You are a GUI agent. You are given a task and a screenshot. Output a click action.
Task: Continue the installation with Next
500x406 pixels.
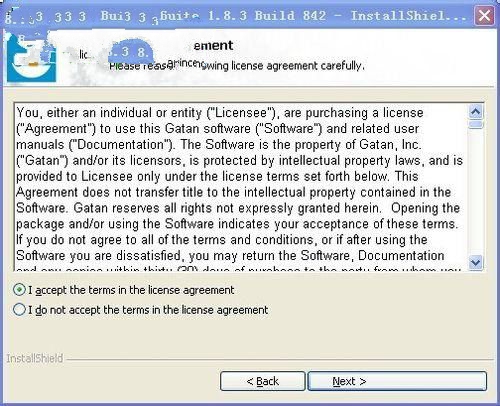[397, 381]
